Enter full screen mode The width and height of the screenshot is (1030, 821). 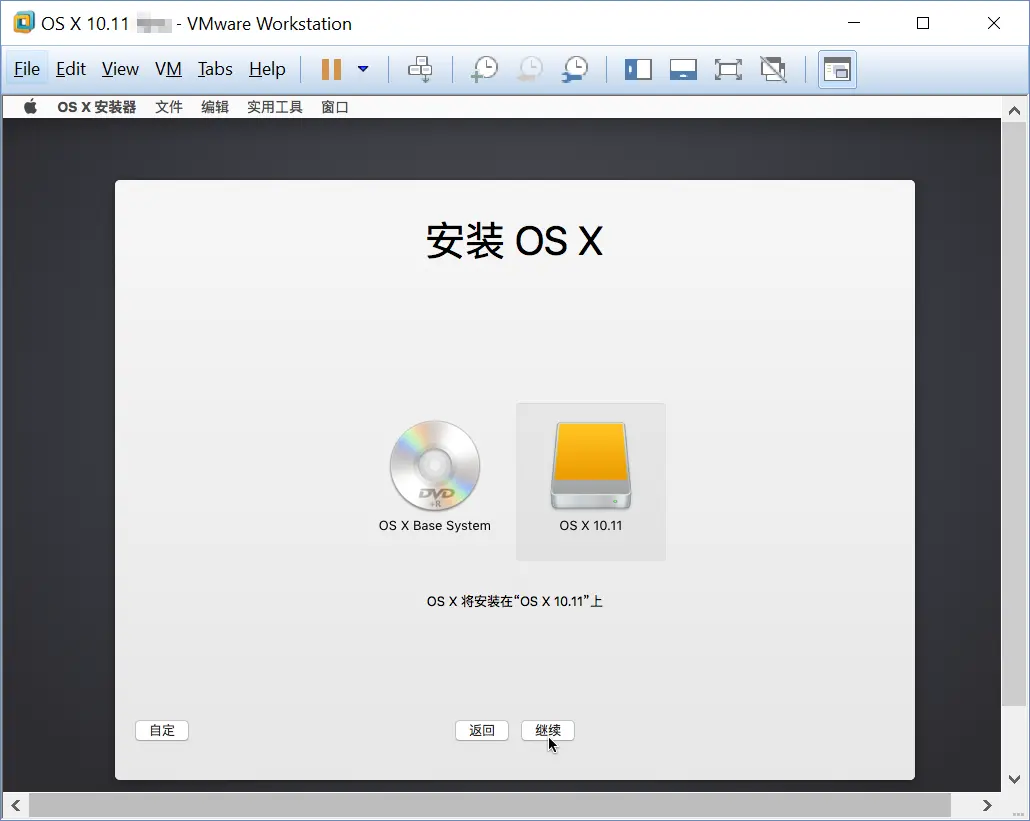tap(728, 69)
